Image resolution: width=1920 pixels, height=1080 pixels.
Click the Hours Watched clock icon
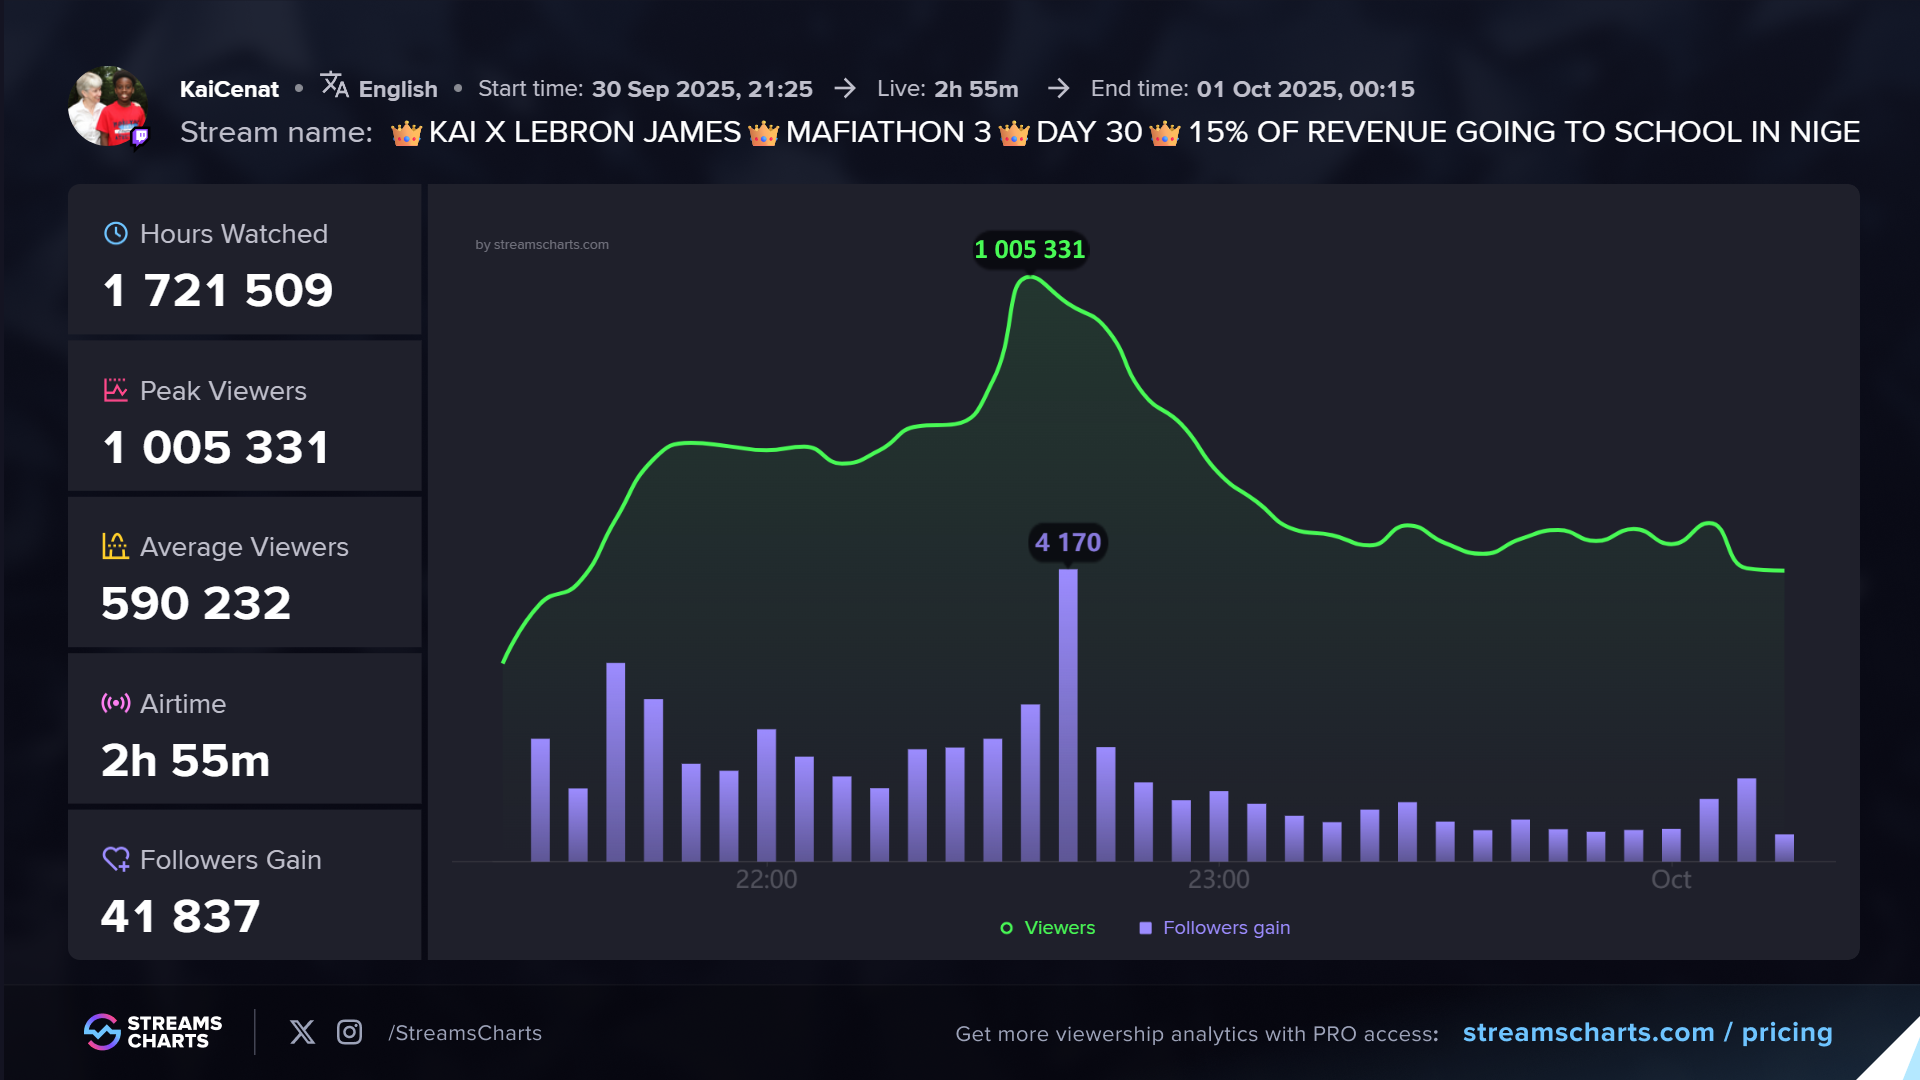(x=116, y=233)
